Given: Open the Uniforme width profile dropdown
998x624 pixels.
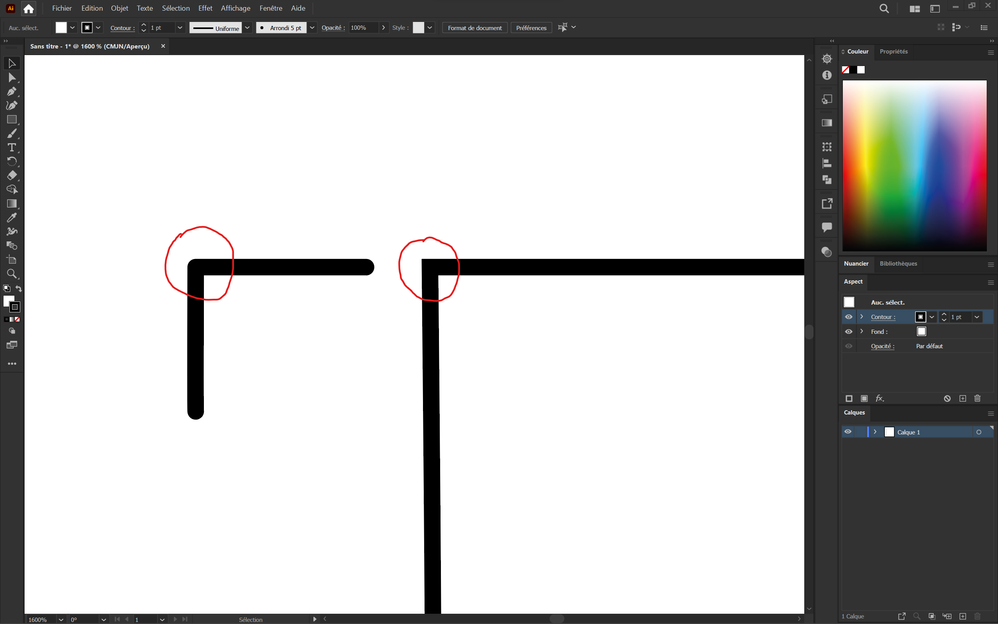Looking at the screenshot, I should pos(247,27).
